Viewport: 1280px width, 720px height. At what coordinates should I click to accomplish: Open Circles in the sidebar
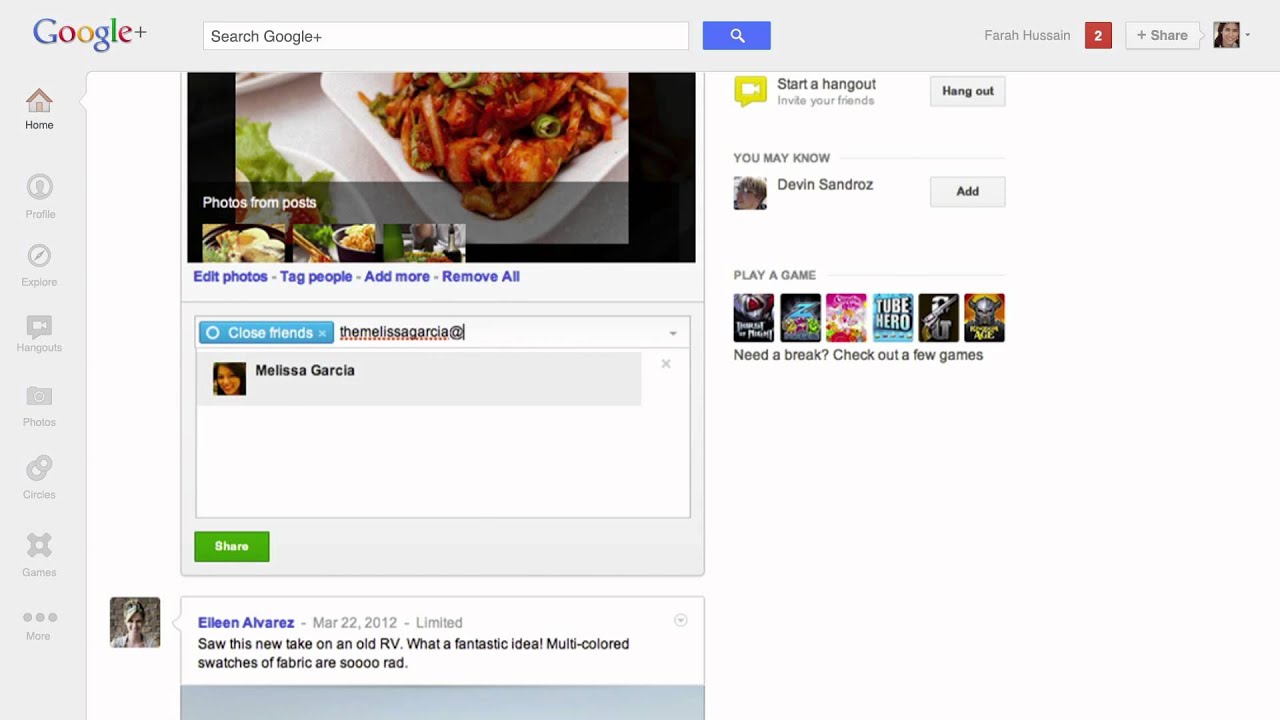(39, 477)
